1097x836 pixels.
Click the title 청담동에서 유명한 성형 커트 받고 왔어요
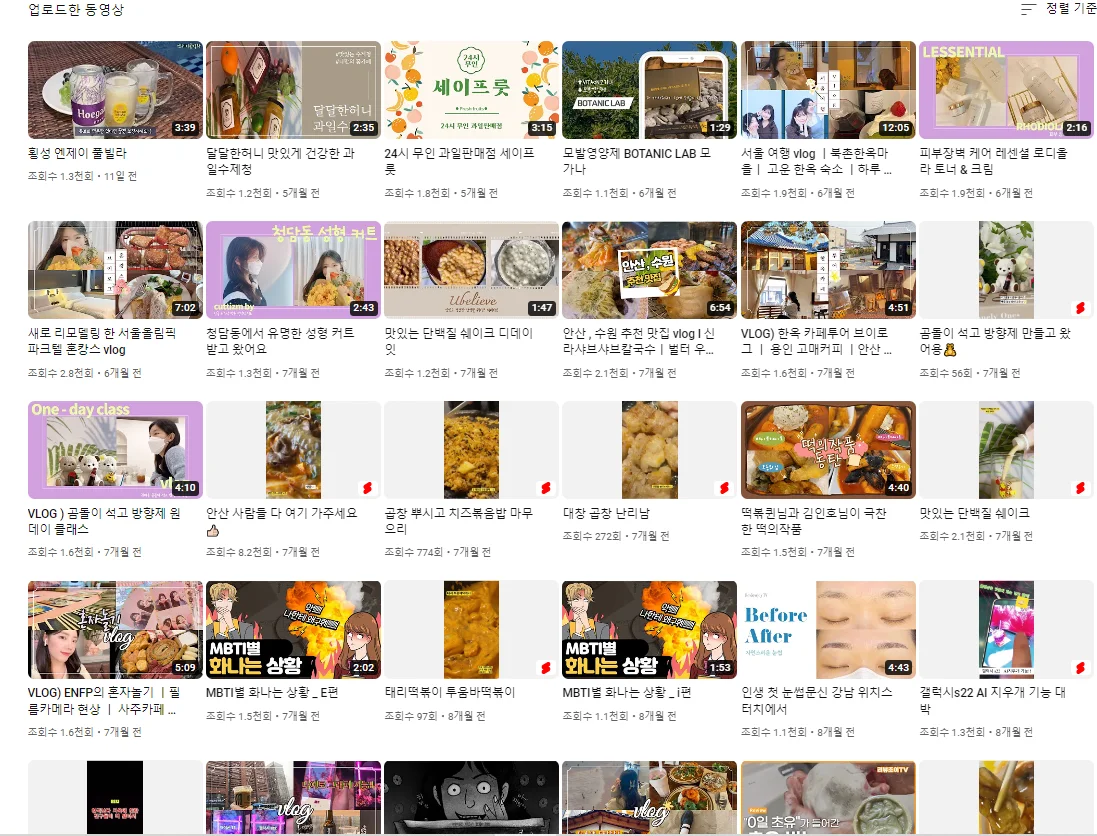point(280,341)
